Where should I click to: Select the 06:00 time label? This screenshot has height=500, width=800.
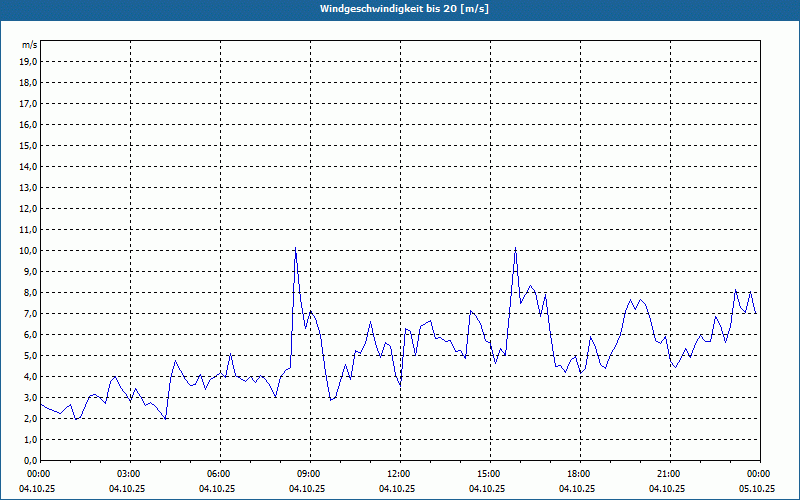(218, 474)
